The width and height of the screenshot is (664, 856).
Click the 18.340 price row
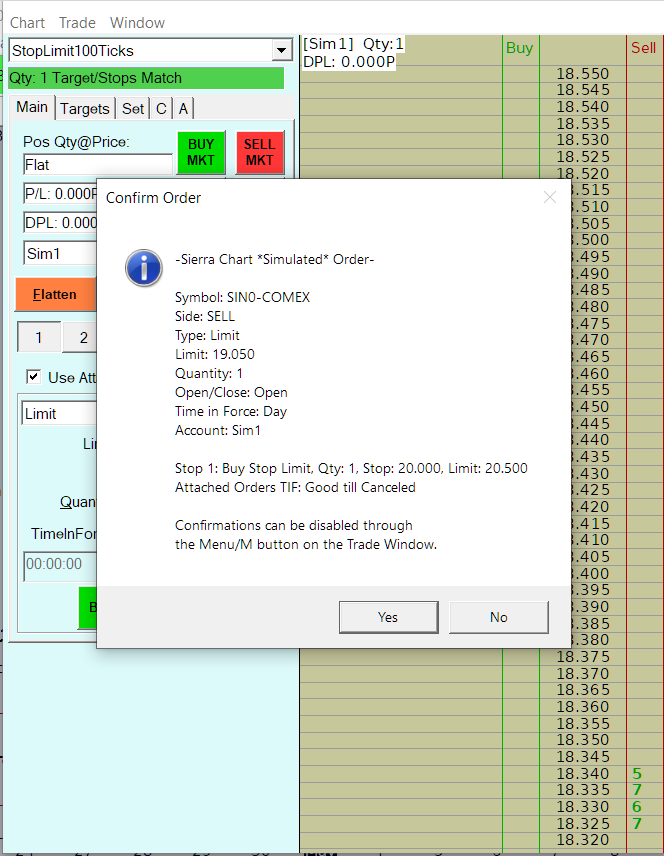coord(583,774)
